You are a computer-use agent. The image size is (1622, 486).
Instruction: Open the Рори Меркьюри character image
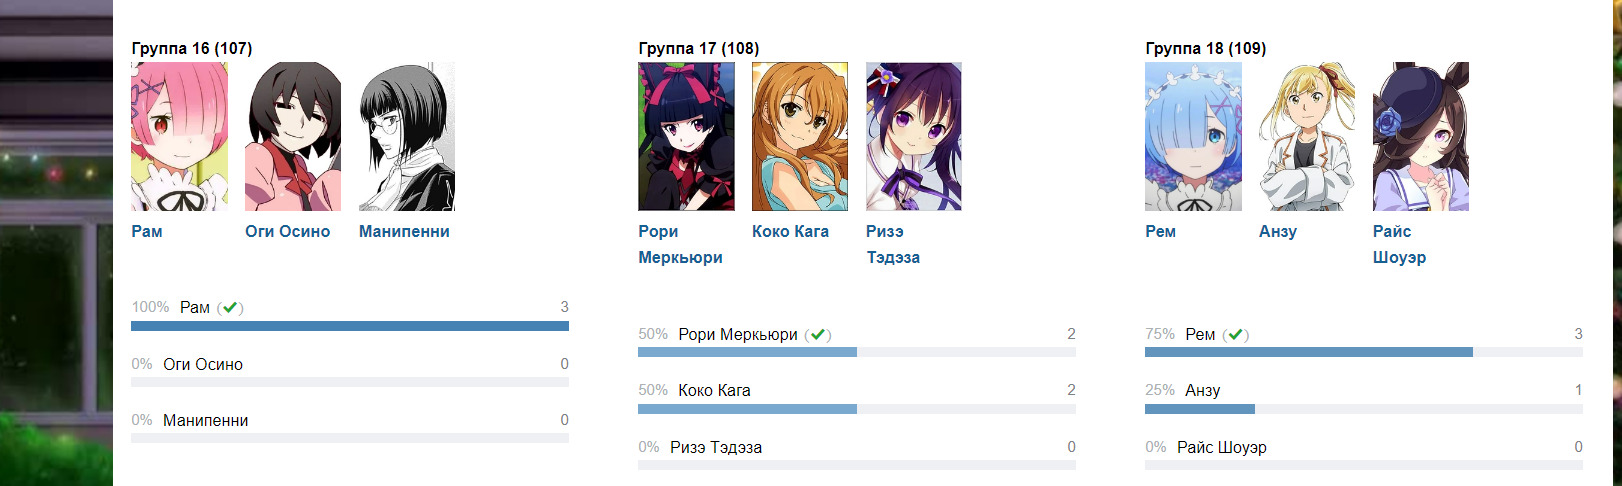point(686,137)
